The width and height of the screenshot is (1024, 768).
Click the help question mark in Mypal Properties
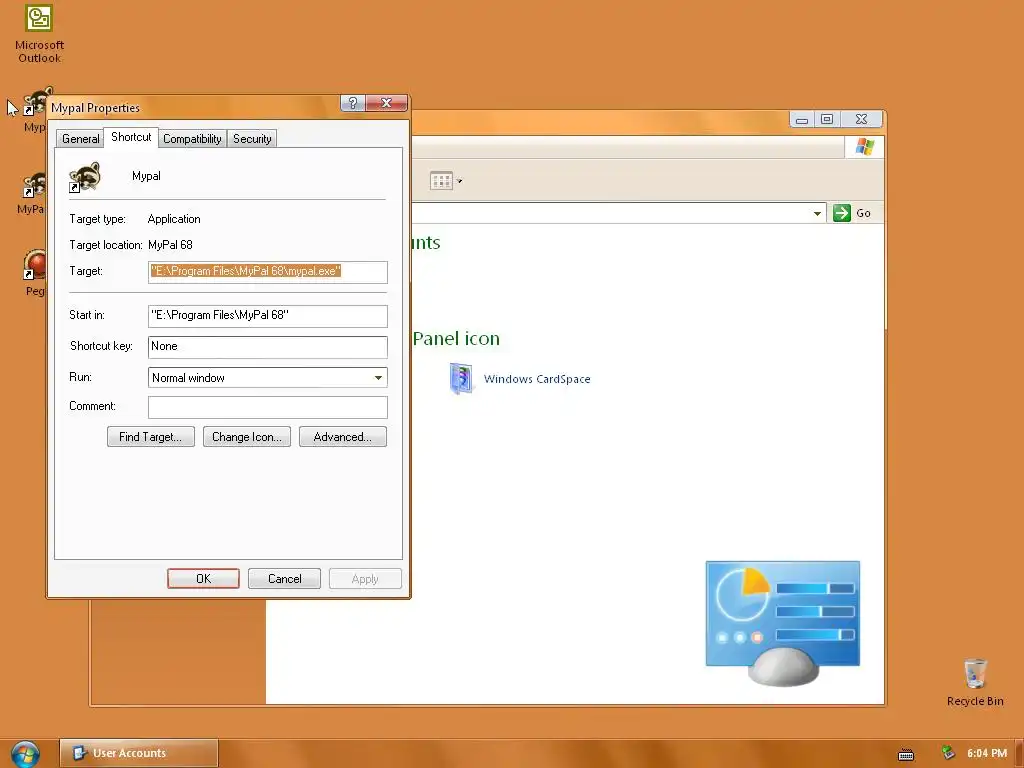(352, 103)
